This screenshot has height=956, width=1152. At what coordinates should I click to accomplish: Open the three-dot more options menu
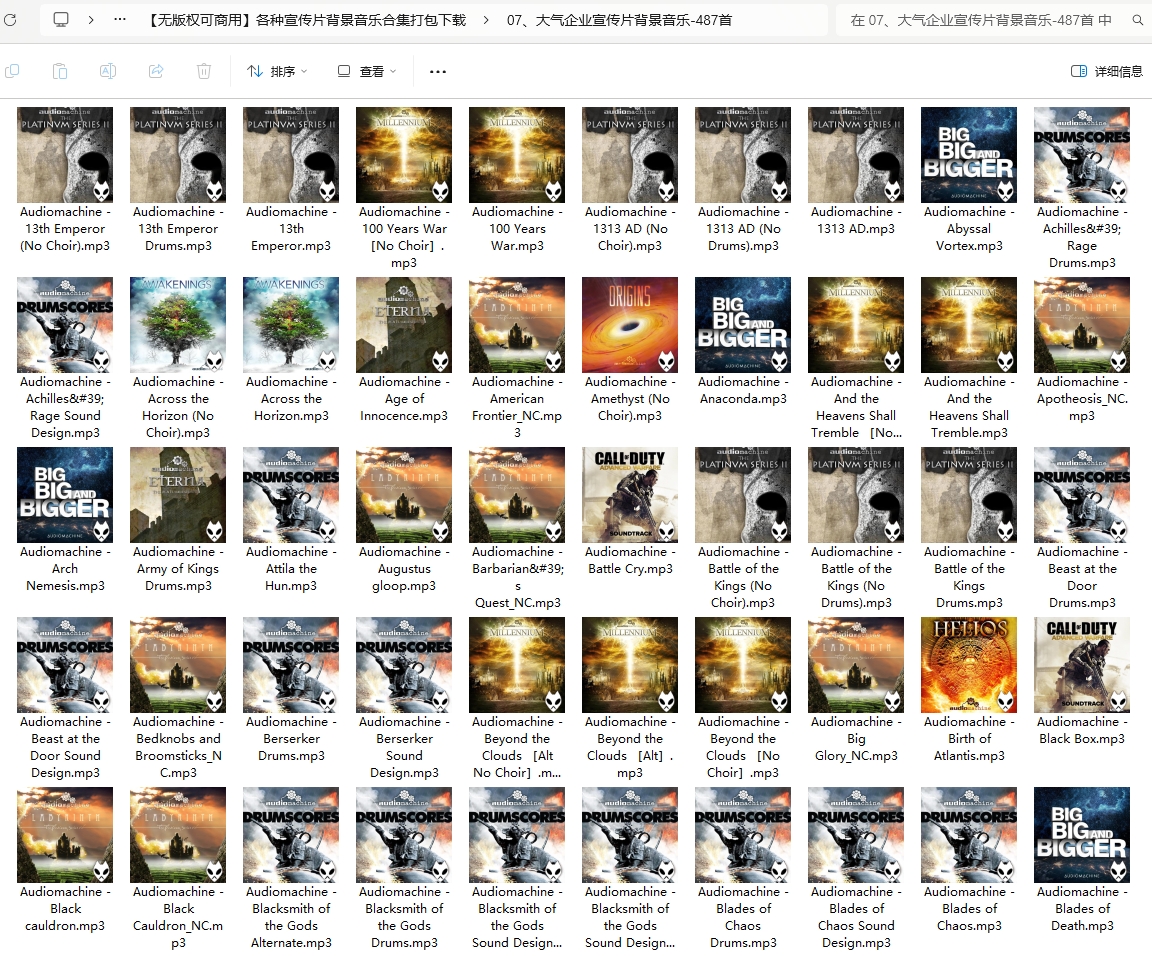click(x=437, y=71)
